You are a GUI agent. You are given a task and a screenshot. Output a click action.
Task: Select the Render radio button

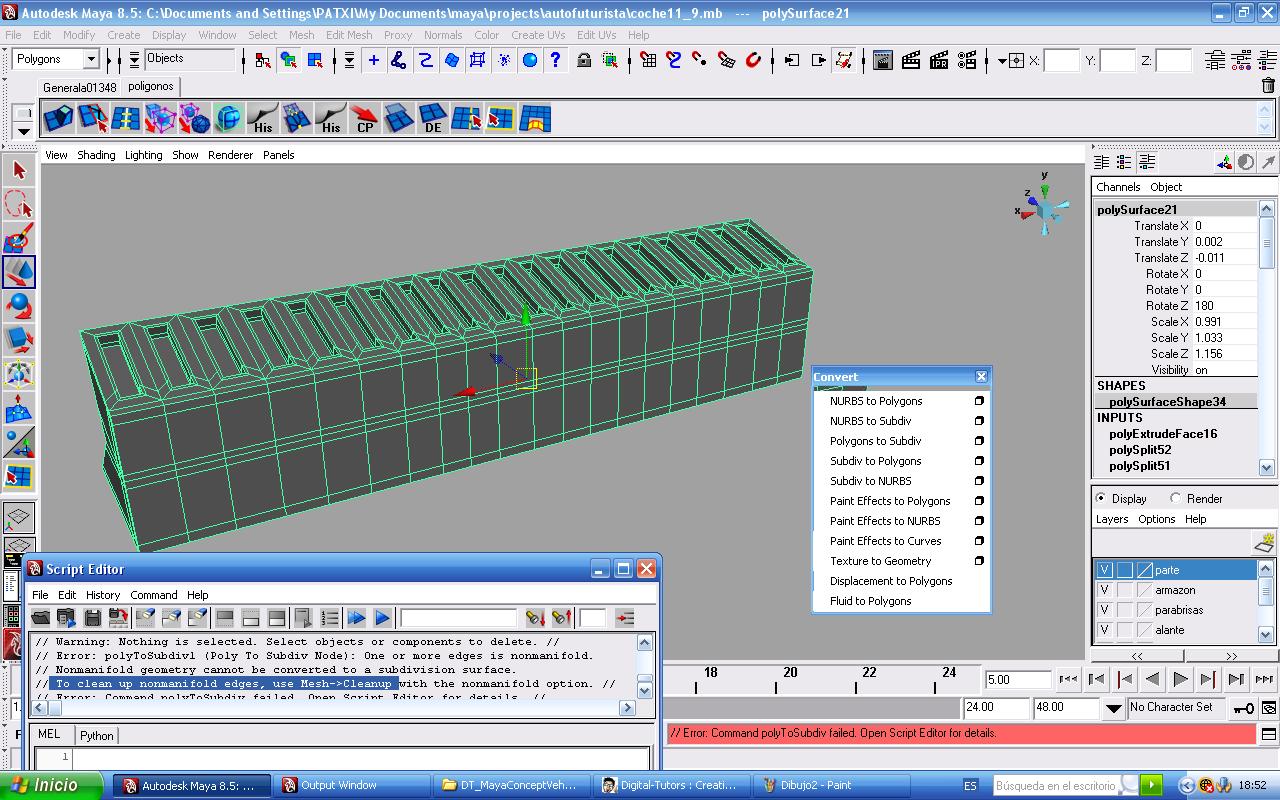(1175, 498)
